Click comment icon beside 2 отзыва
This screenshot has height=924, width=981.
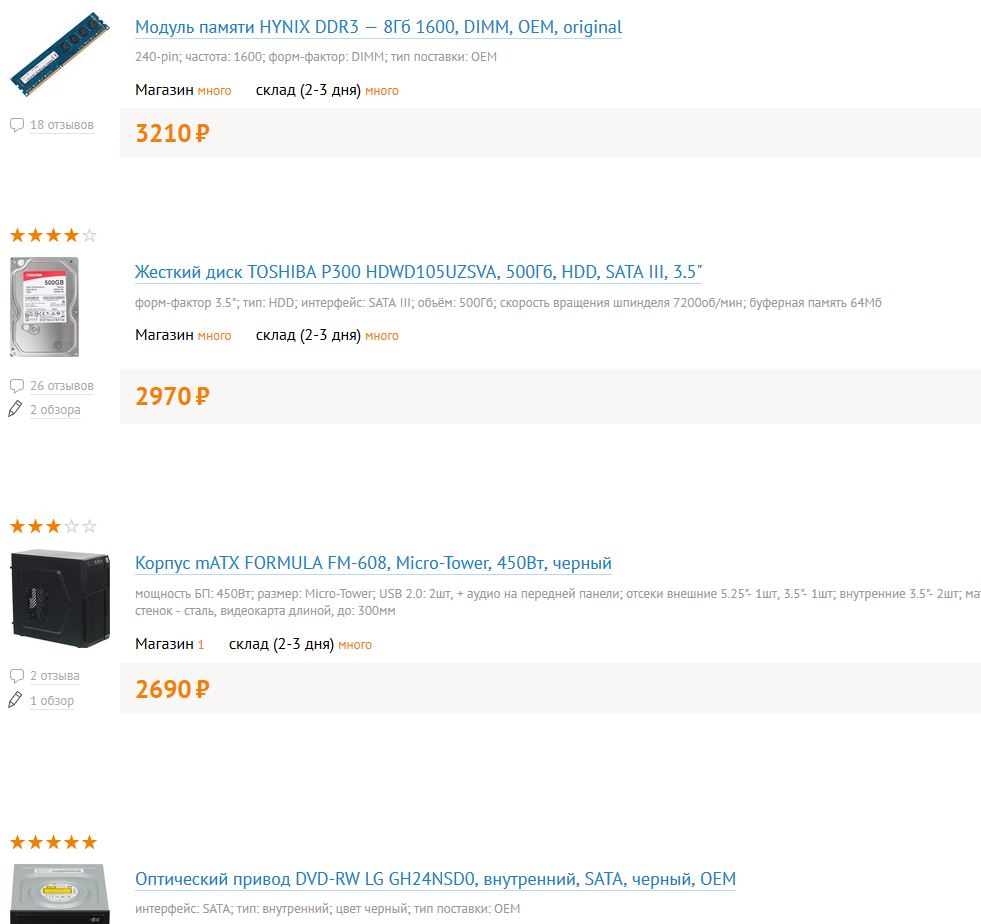click(17, 676)
